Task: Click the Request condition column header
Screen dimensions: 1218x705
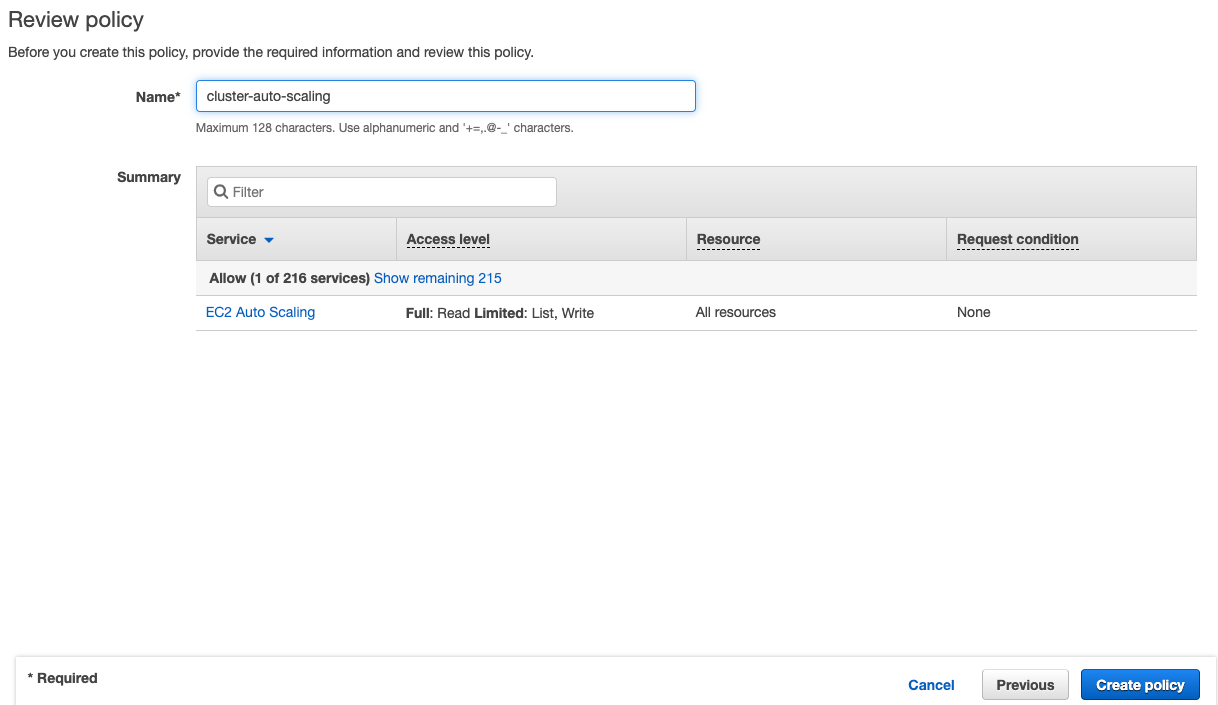Action: (1017, 239)
